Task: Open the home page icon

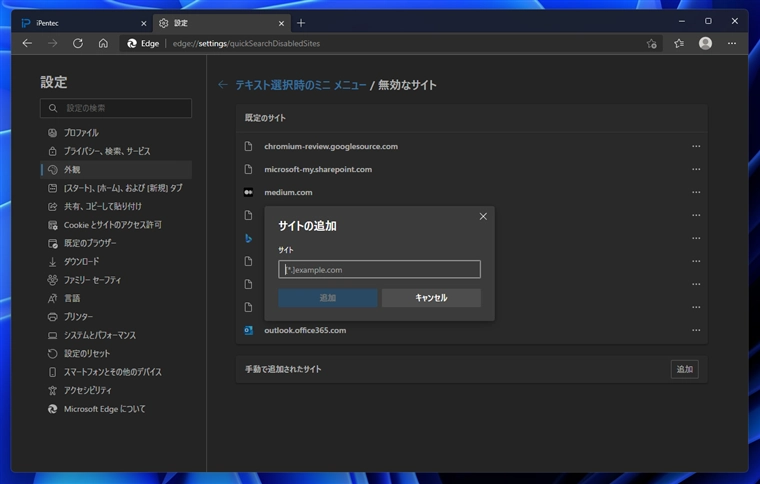Action: point(103,43)
